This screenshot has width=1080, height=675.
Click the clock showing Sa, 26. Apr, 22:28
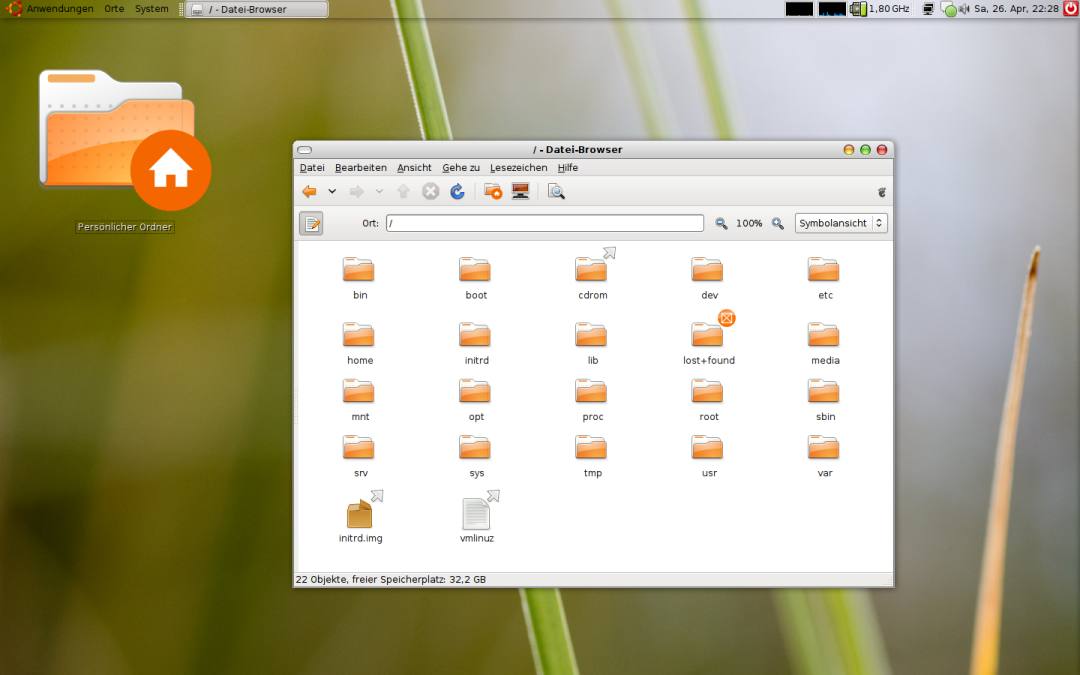tap(1016, 9)
